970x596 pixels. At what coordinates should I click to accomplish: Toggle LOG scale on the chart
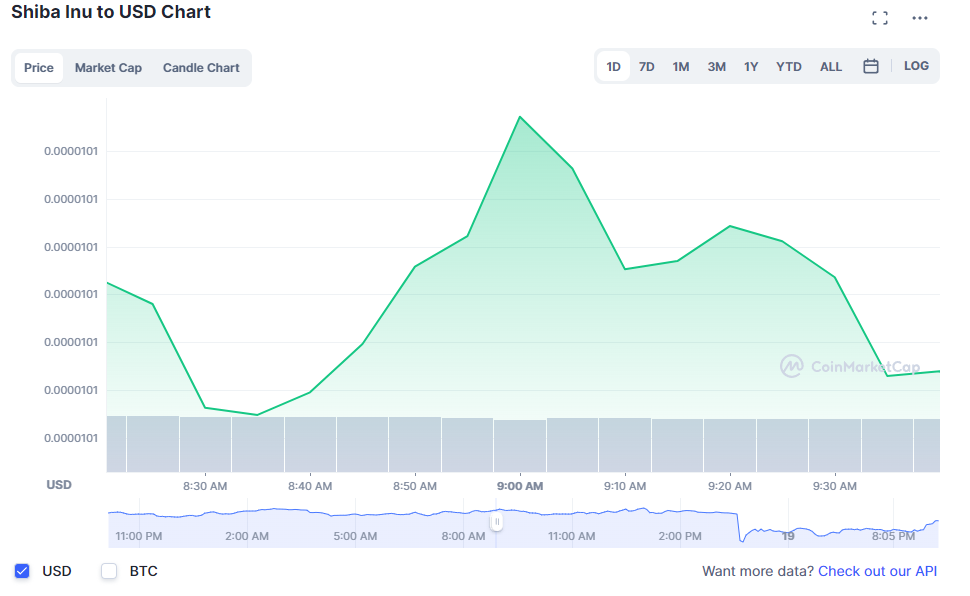tap(916, 66)
